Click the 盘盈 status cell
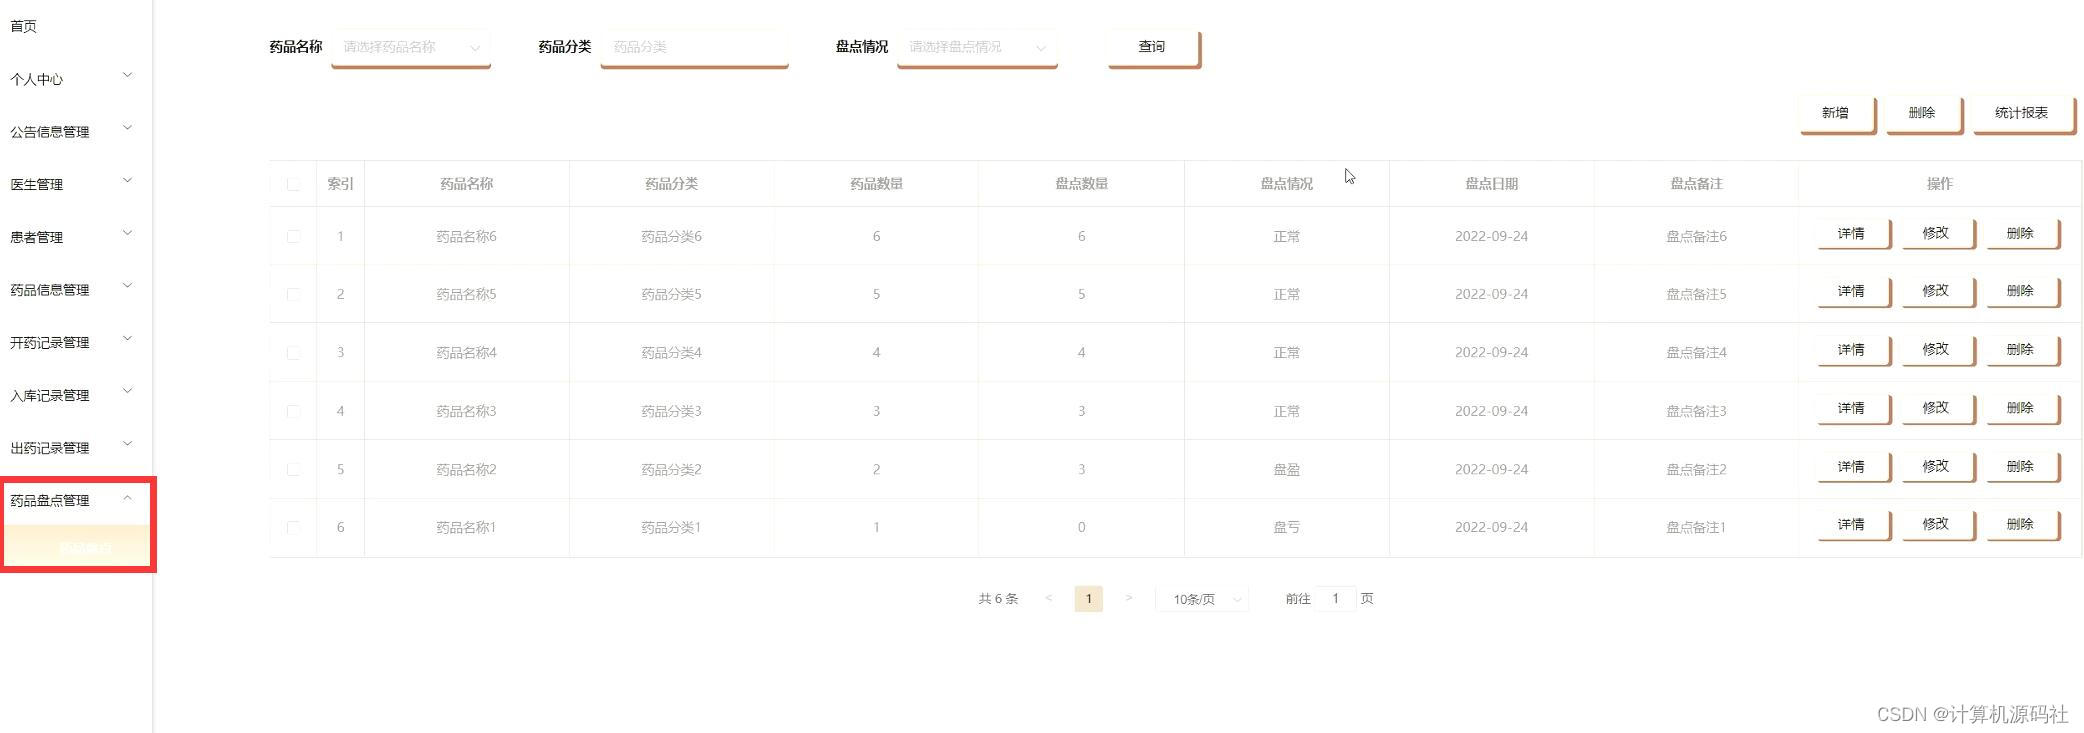2084x733 pixels. [x=1287, y=469]
